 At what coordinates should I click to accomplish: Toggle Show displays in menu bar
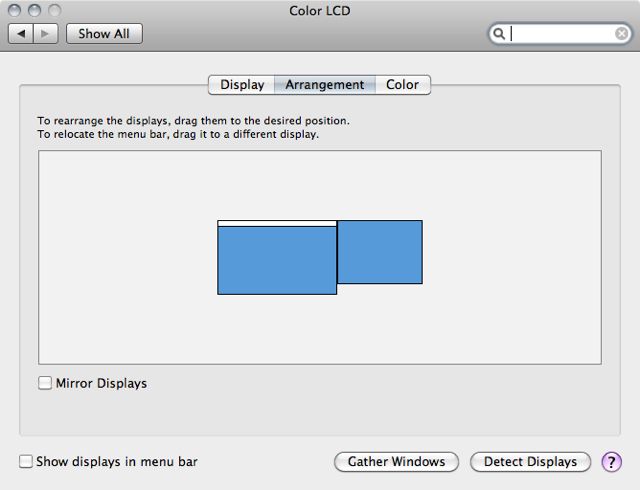[26, 461]
